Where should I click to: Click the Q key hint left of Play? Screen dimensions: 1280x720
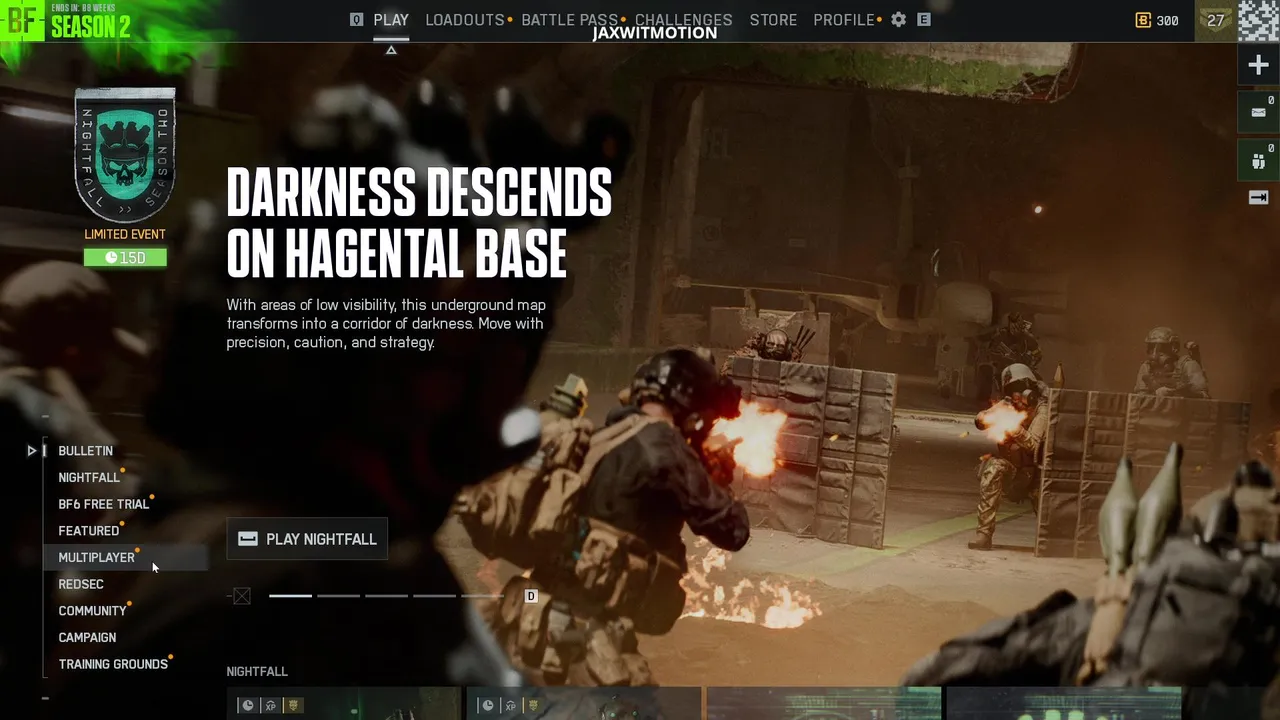356,20
